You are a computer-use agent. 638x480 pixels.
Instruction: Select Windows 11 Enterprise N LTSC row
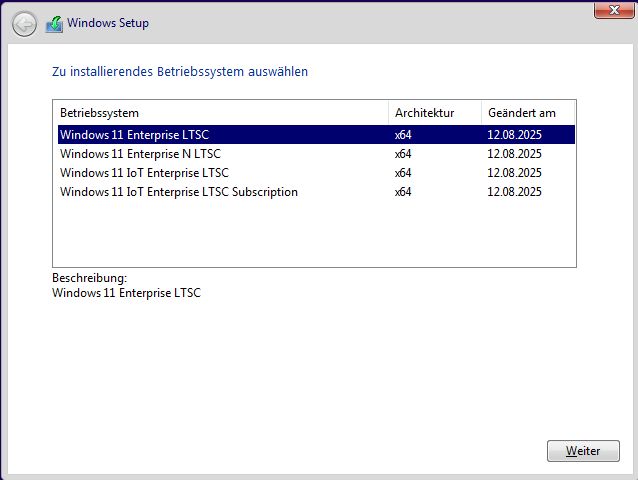tap(316, 154)
